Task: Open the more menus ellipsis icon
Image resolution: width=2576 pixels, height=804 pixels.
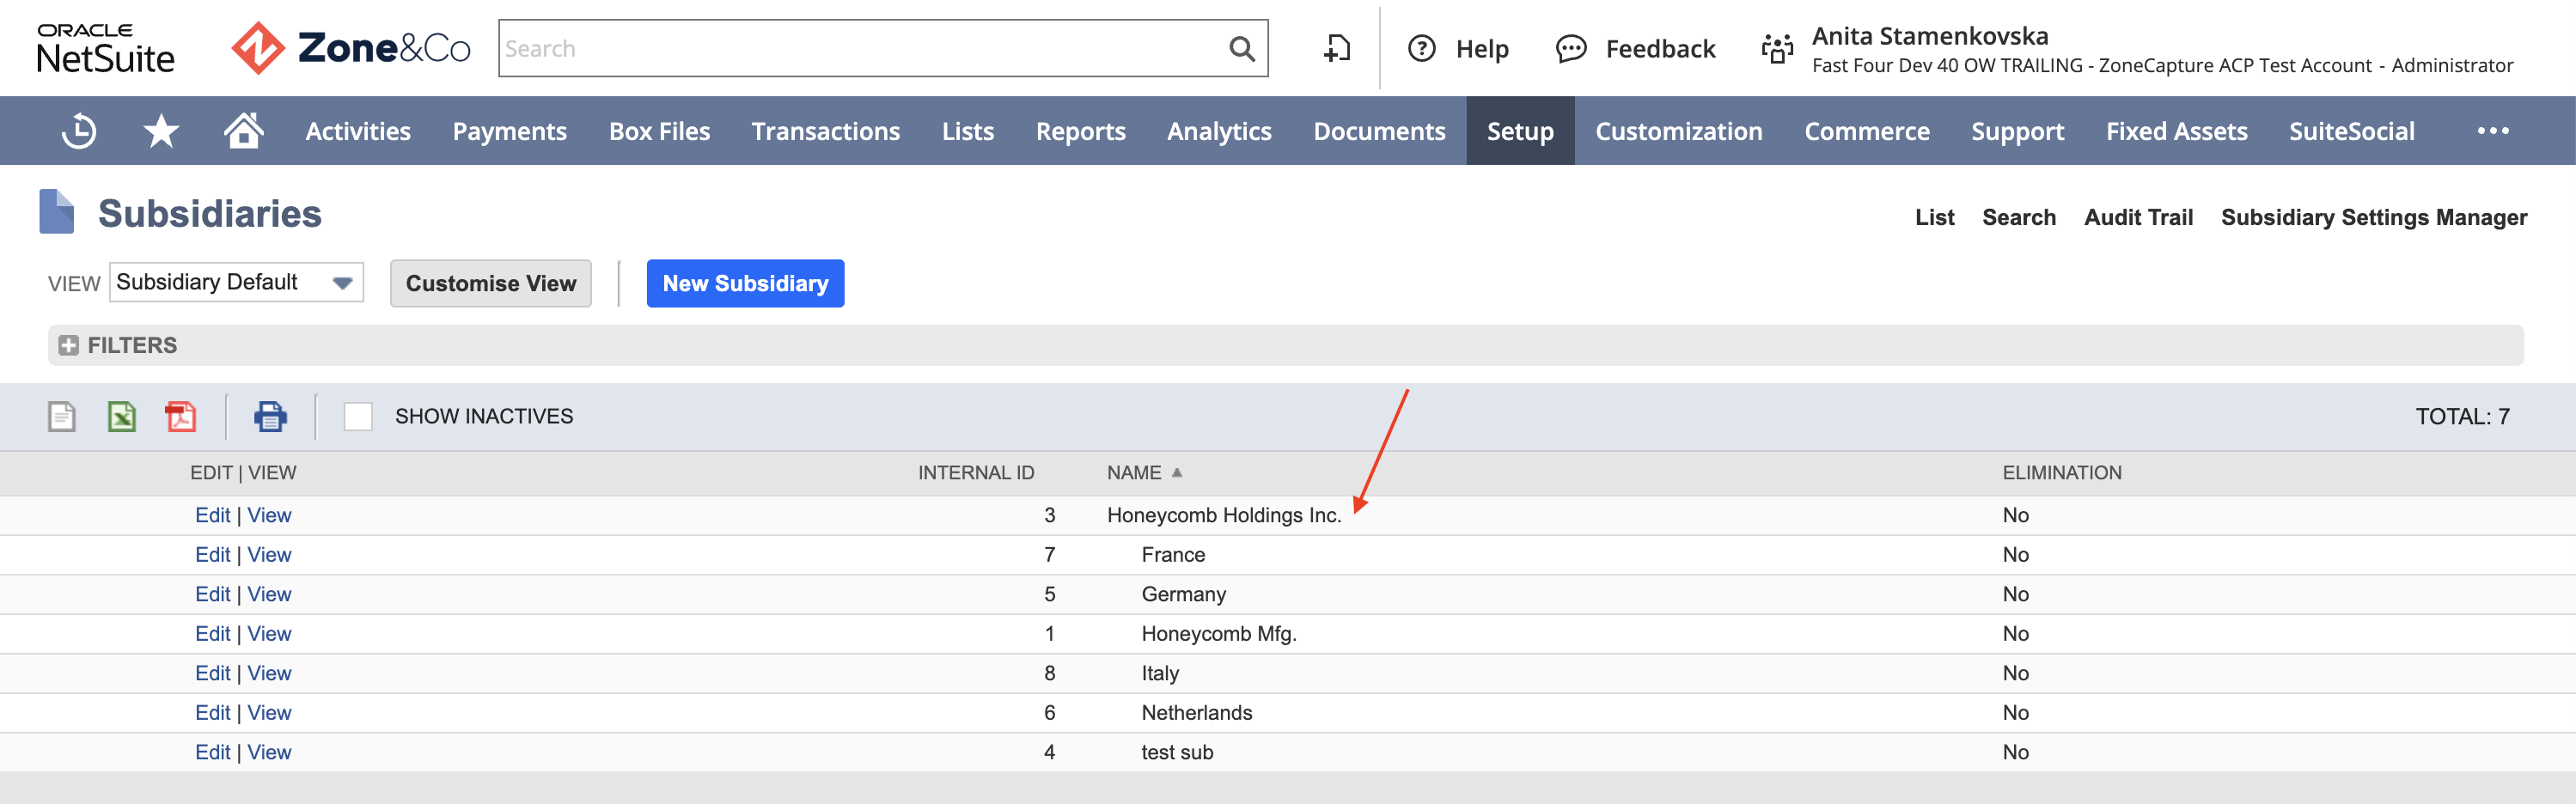Action: (2492, 131)
